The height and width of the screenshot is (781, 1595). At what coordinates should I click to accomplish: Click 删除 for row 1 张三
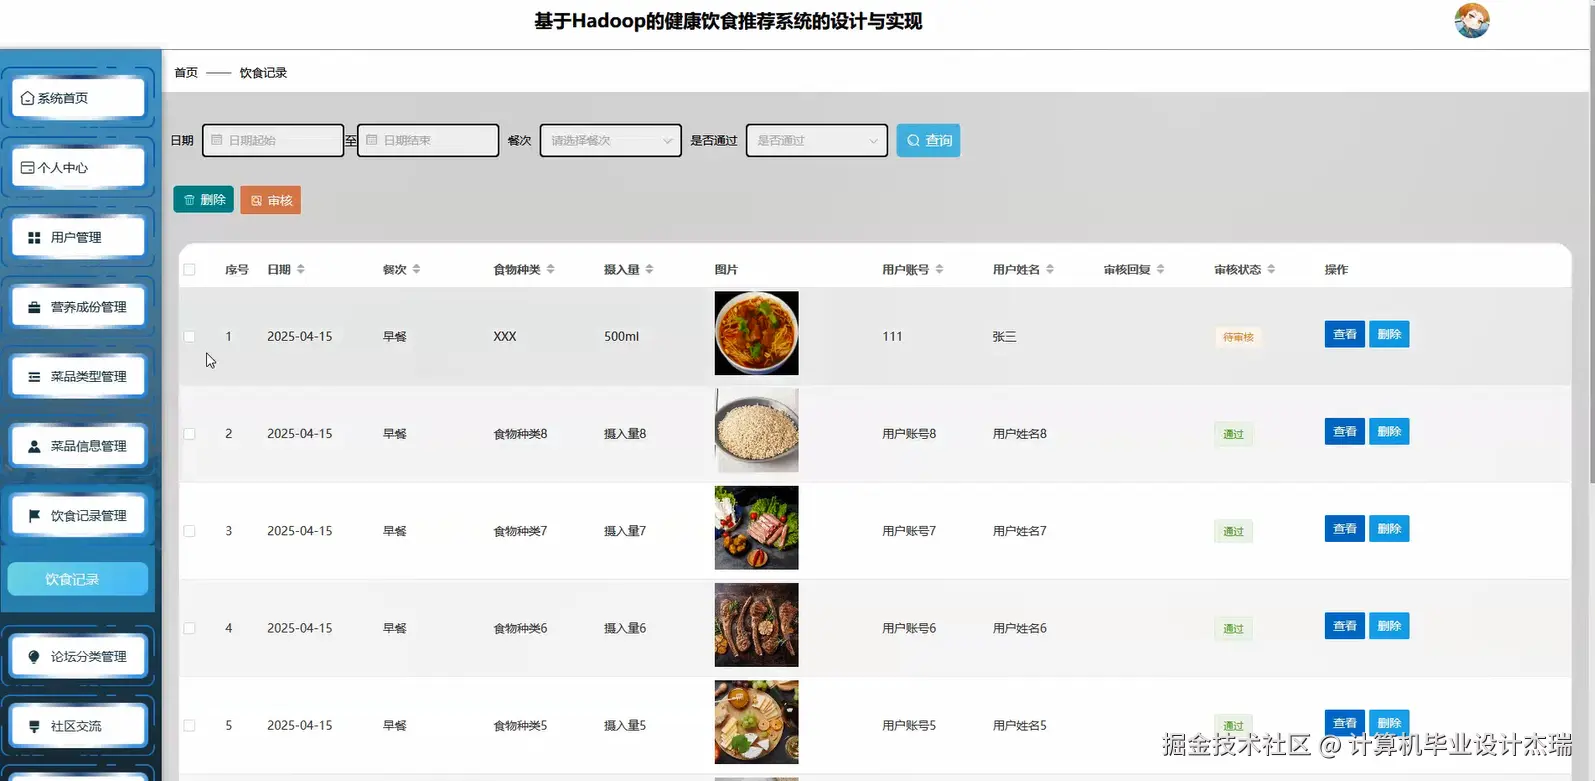point(1389,334)
